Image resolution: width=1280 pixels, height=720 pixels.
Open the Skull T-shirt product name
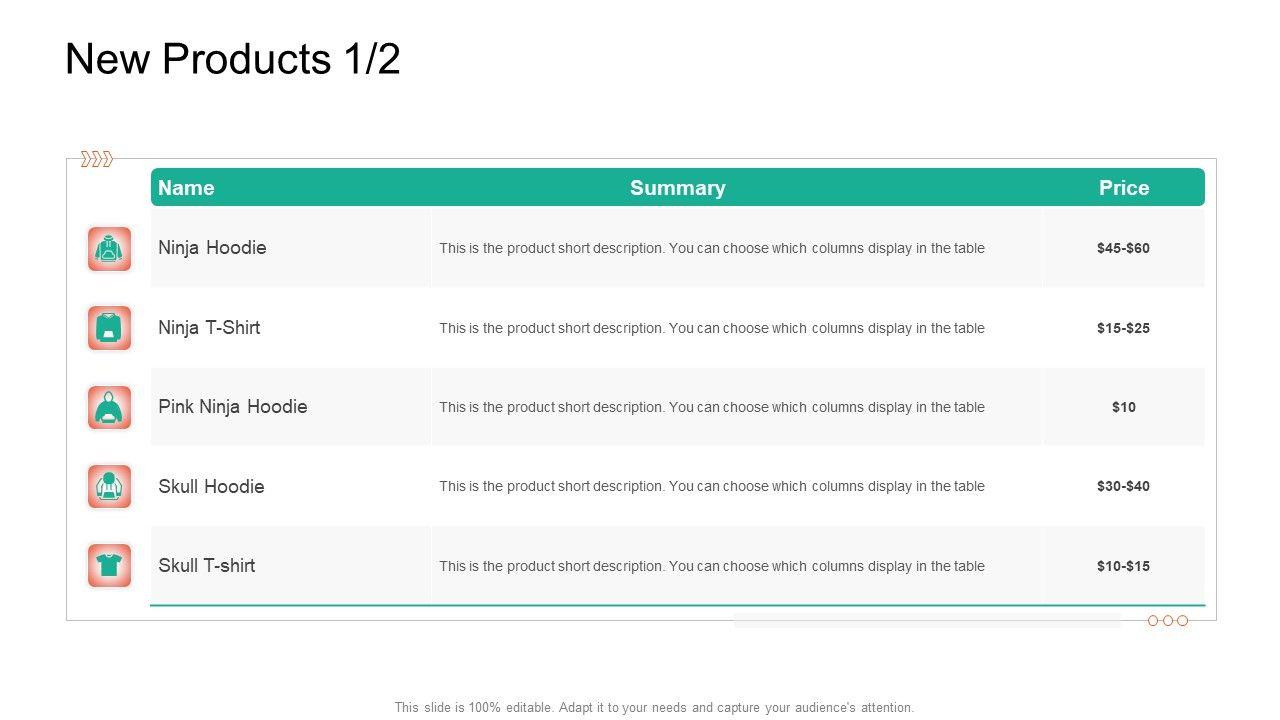tap(206, 566)
